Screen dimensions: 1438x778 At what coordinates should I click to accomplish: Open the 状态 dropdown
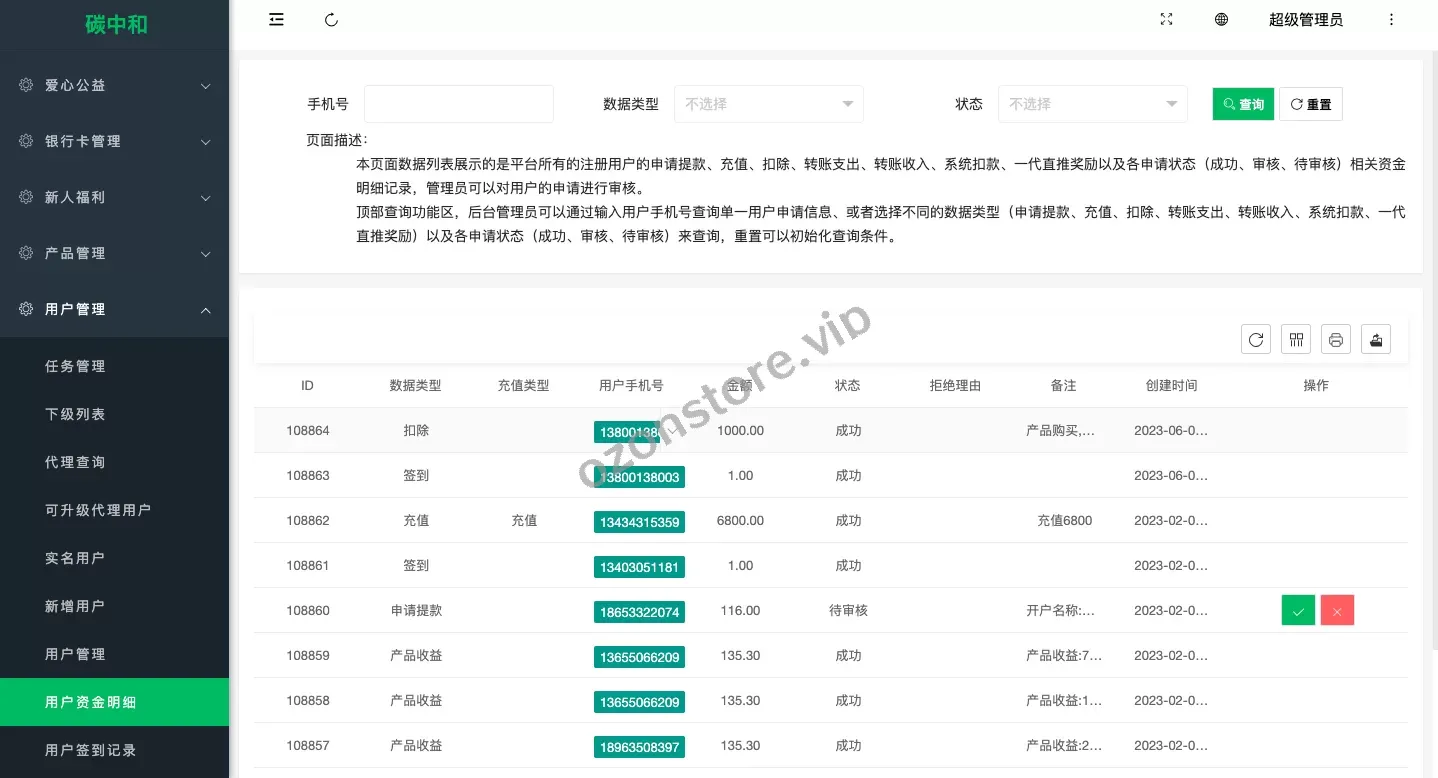coord(1093,103)
